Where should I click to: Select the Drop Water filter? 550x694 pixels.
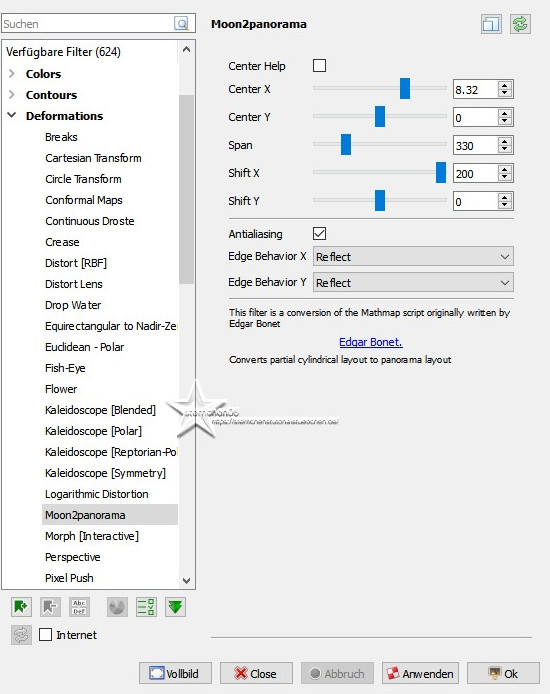click(73, 305)
